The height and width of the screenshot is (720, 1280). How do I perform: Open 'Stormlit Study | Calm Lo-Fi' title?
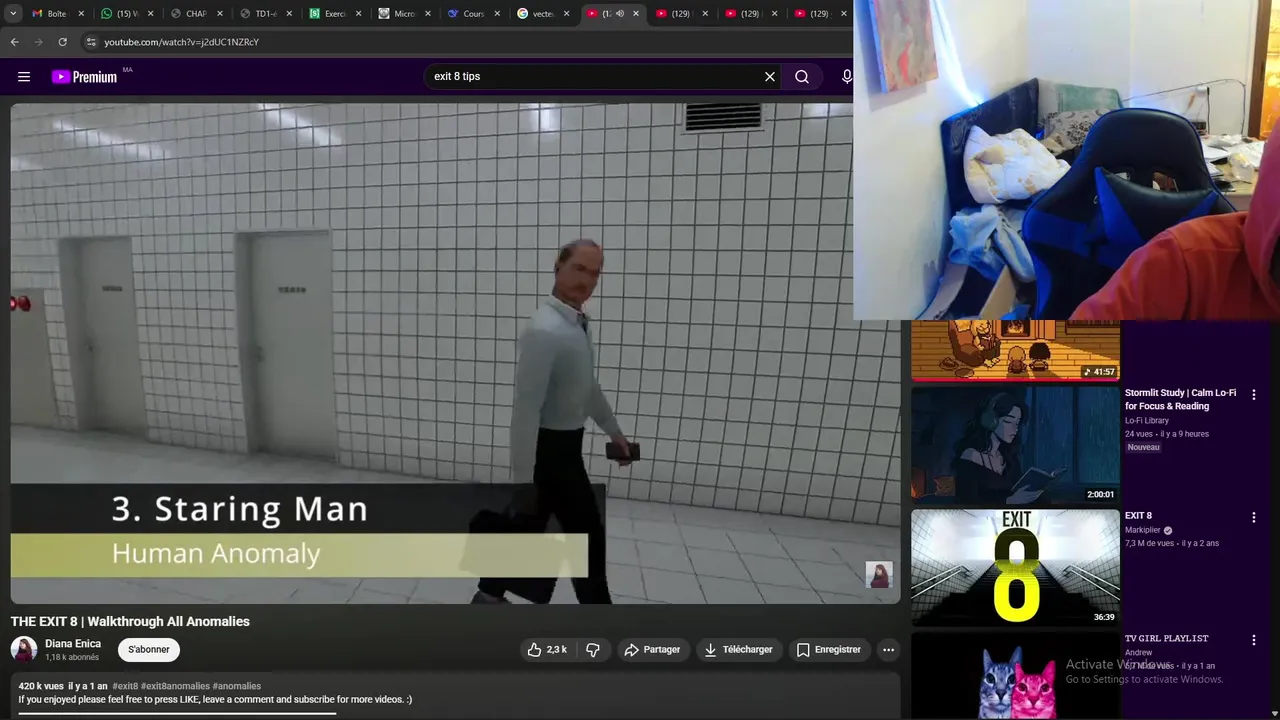click(1180, 399)
